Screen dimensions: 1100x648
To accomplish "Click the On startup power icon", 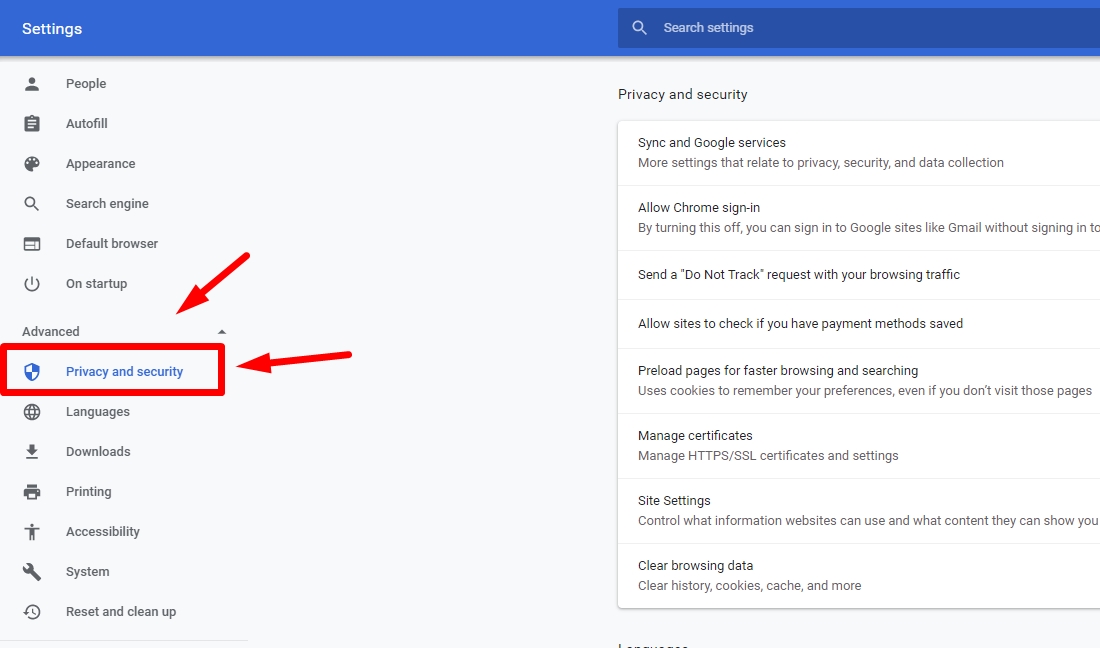I will pos(32,284).
